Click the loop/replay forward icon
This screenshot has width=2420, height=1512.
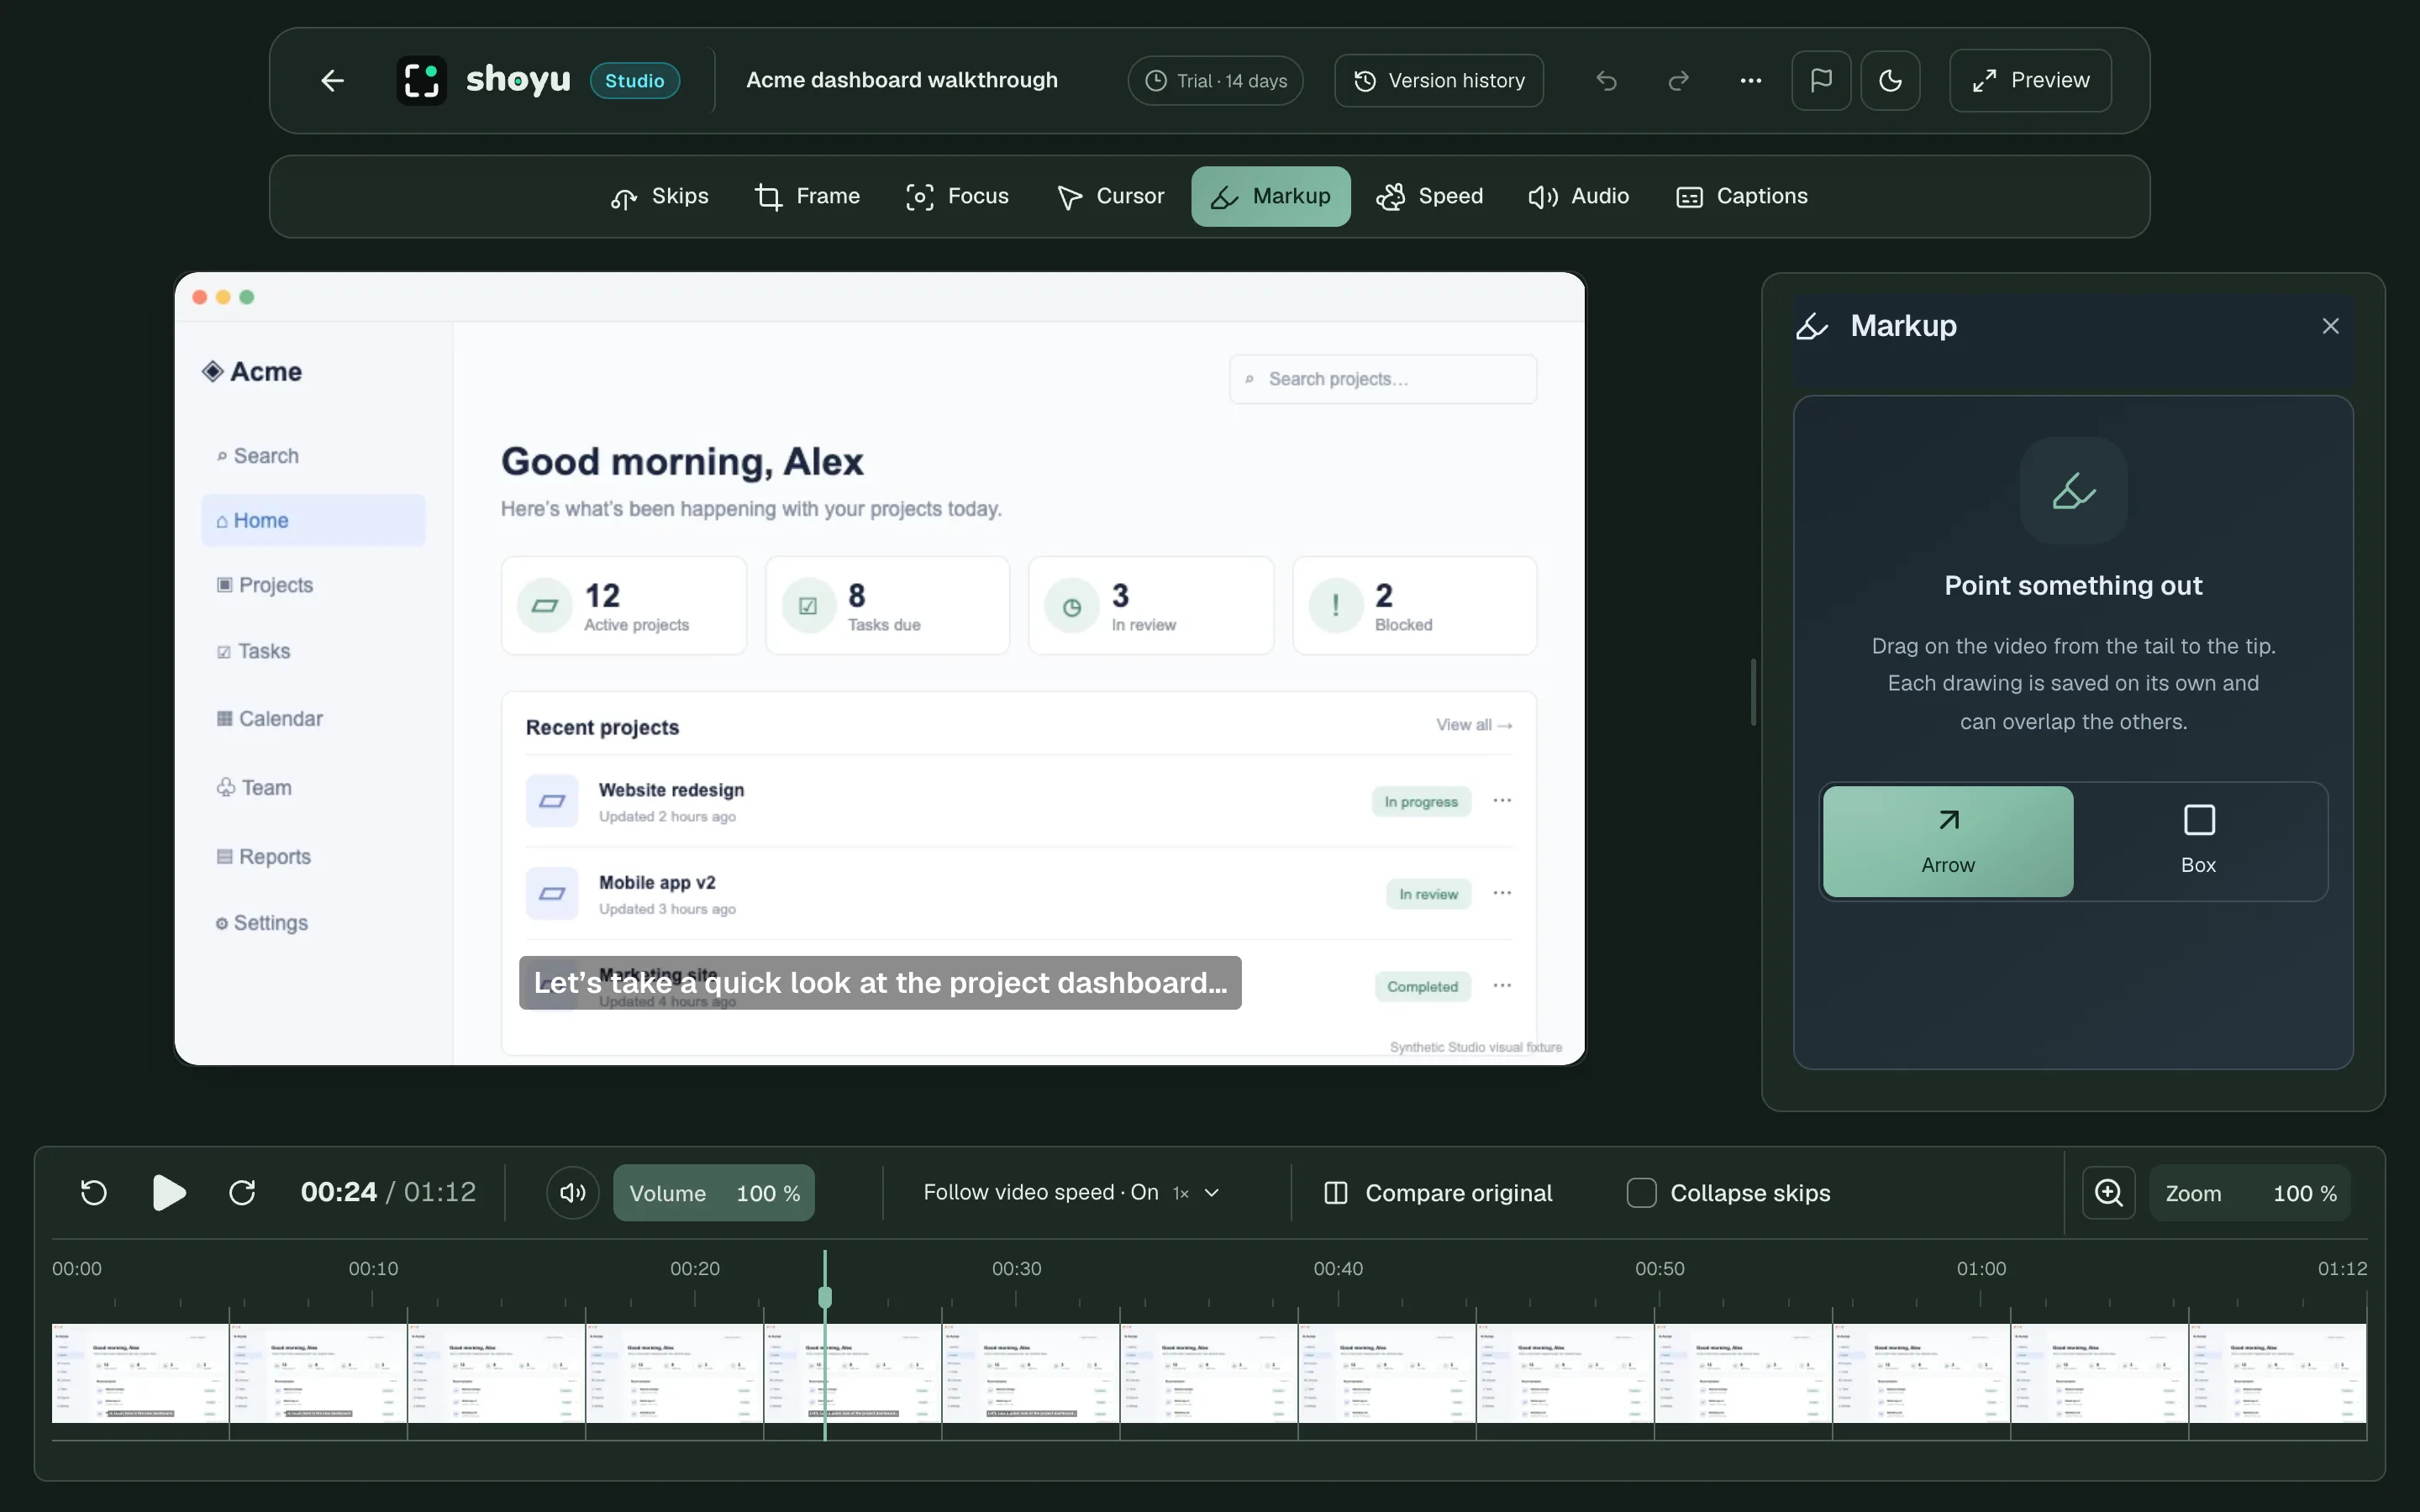point(242,1192)
